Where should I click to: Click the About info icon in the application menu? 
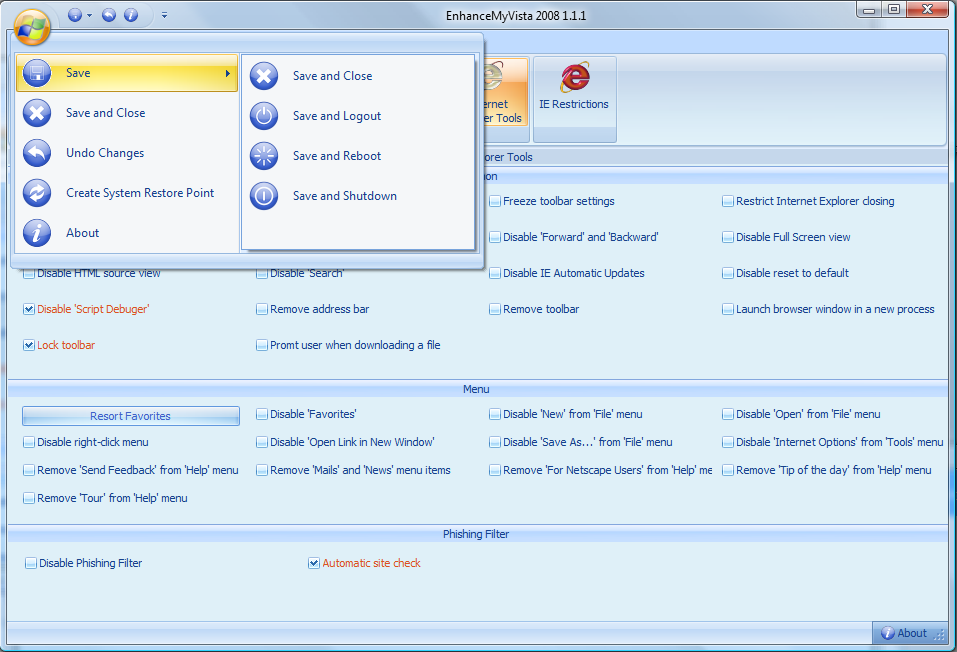[37, 233]
